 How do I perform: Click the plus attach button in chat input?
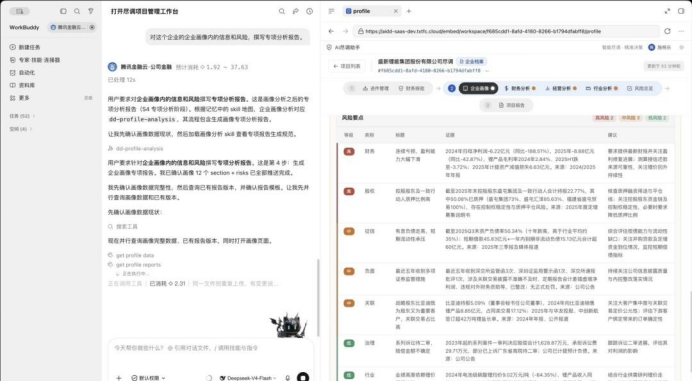point(118,378)
